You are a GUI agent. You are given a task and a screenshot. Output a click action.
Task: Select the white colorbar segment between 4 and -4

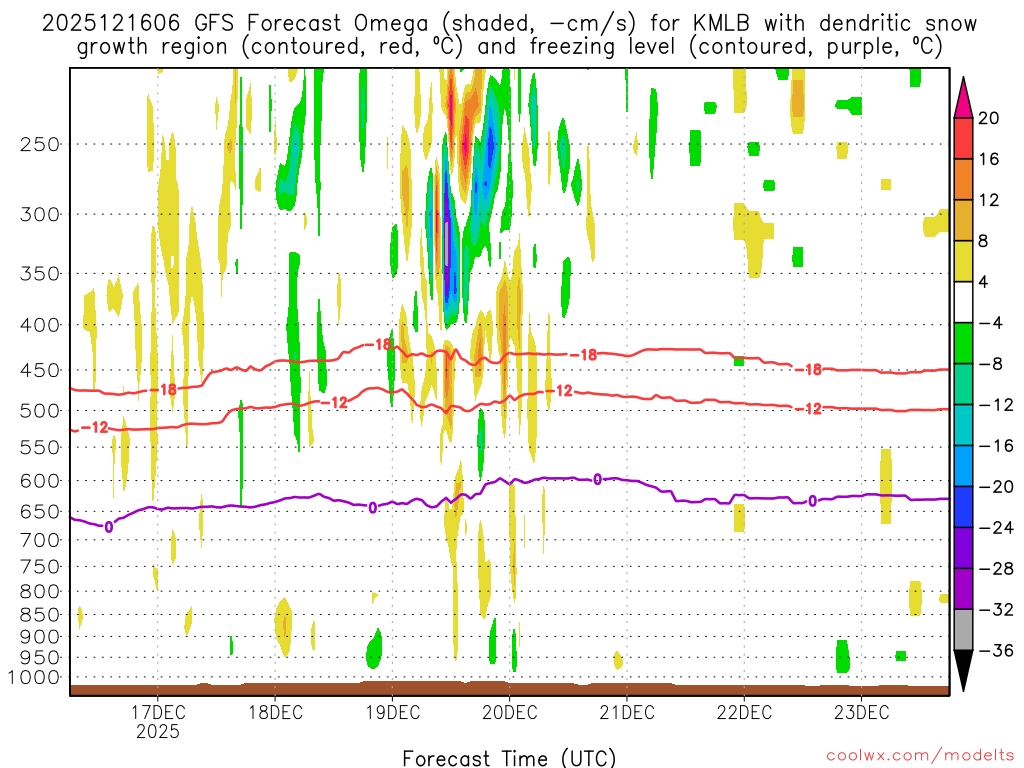coord(965,302)
